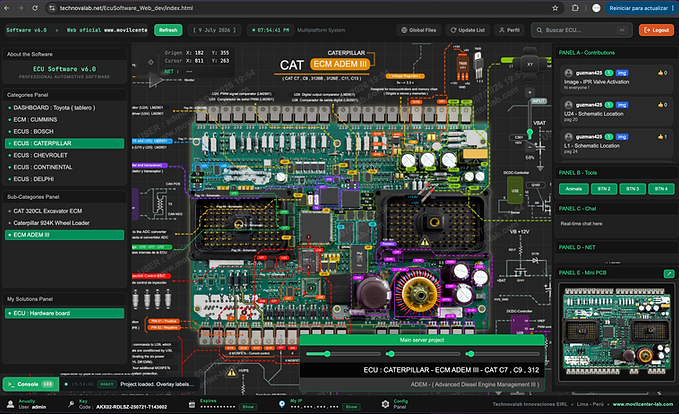Click the origin crosshair icon beside coordinates
Image resolution: width=679 pixels, height=414 pixels.
pos(151,62)
